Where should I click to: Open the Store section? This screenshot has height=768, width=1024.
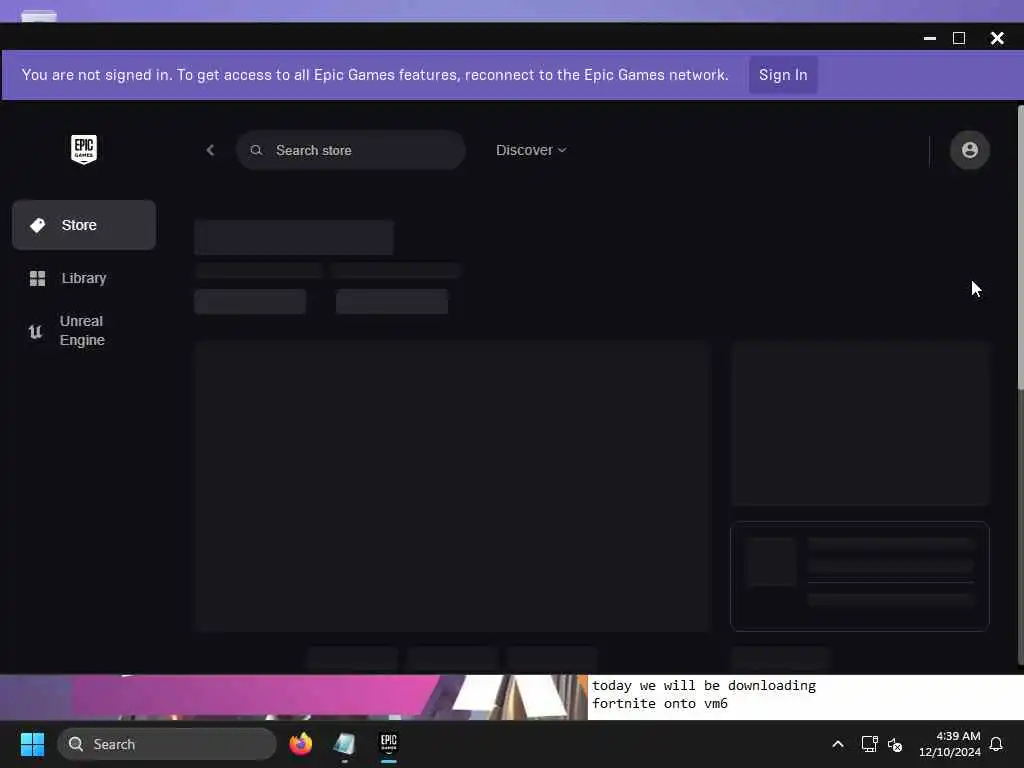tap(84, 225)
